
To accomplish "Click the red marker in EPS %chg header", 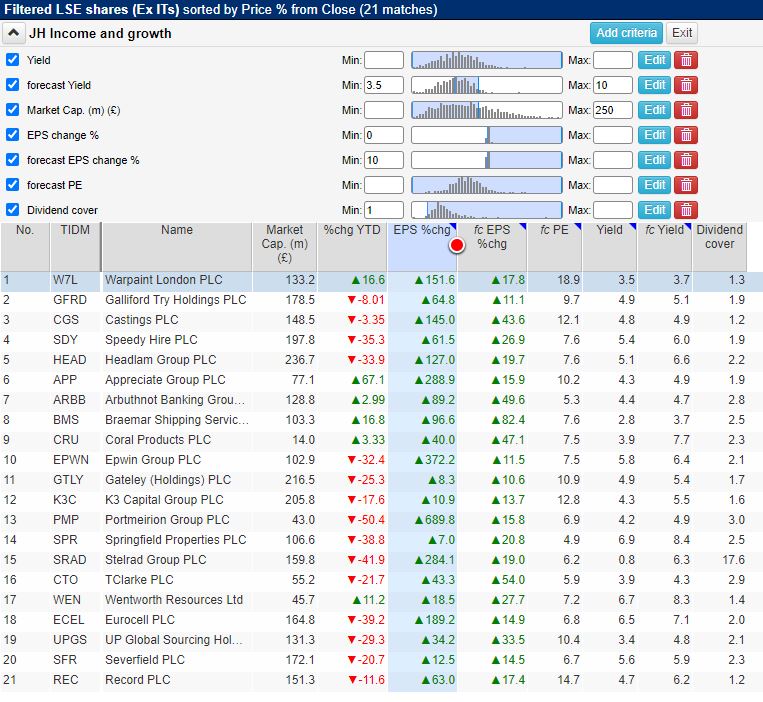I will 457,245.
